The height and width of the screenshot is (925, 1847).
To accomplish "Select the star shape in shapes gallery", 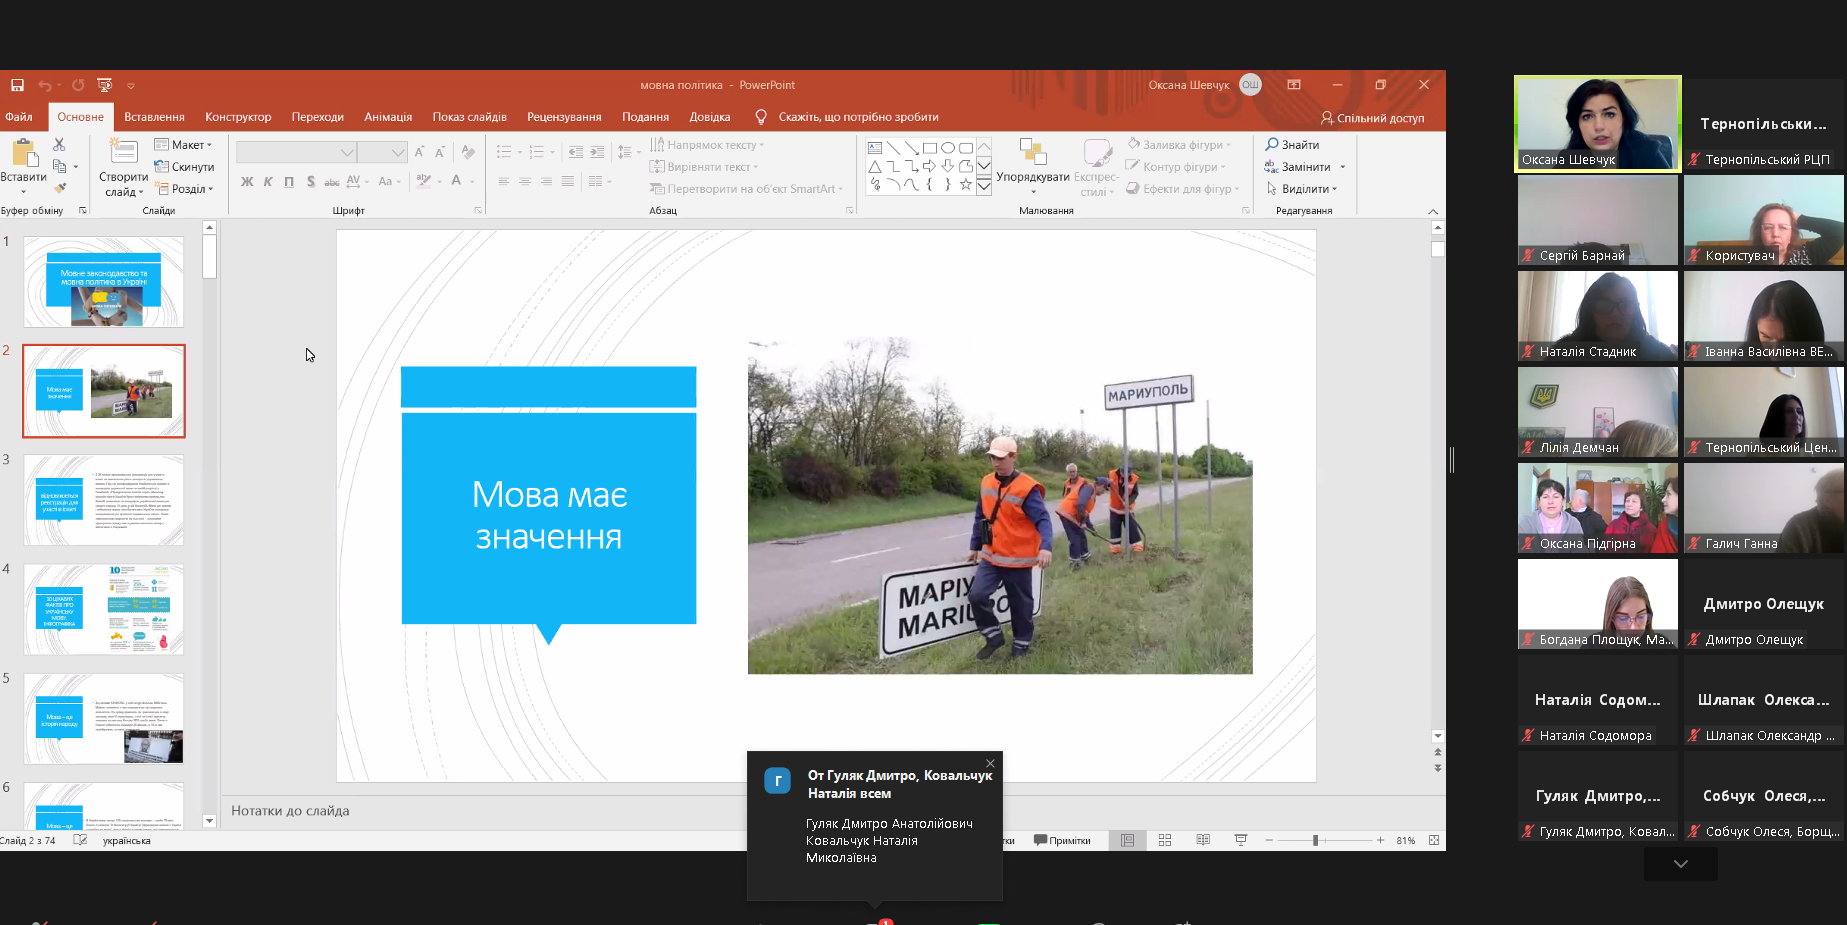I will coord(966,184).
